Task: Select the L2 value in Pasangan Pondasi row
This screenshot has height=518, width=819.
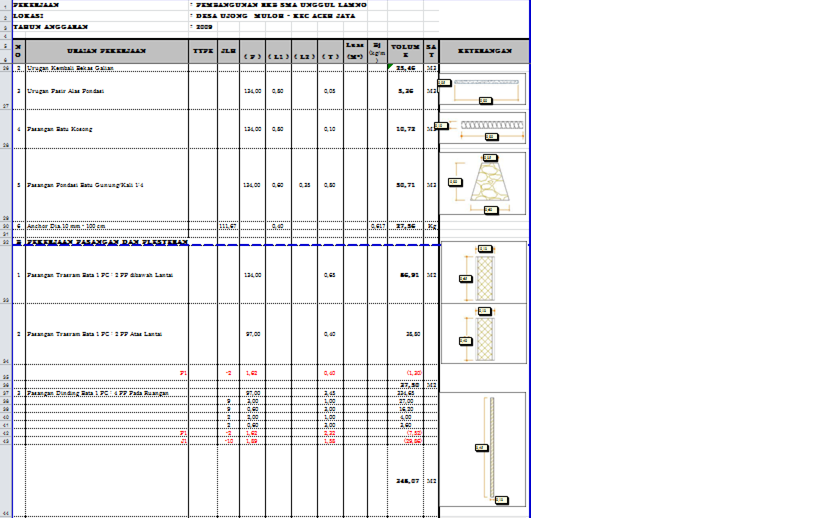Action: click(x=304, y=185)
